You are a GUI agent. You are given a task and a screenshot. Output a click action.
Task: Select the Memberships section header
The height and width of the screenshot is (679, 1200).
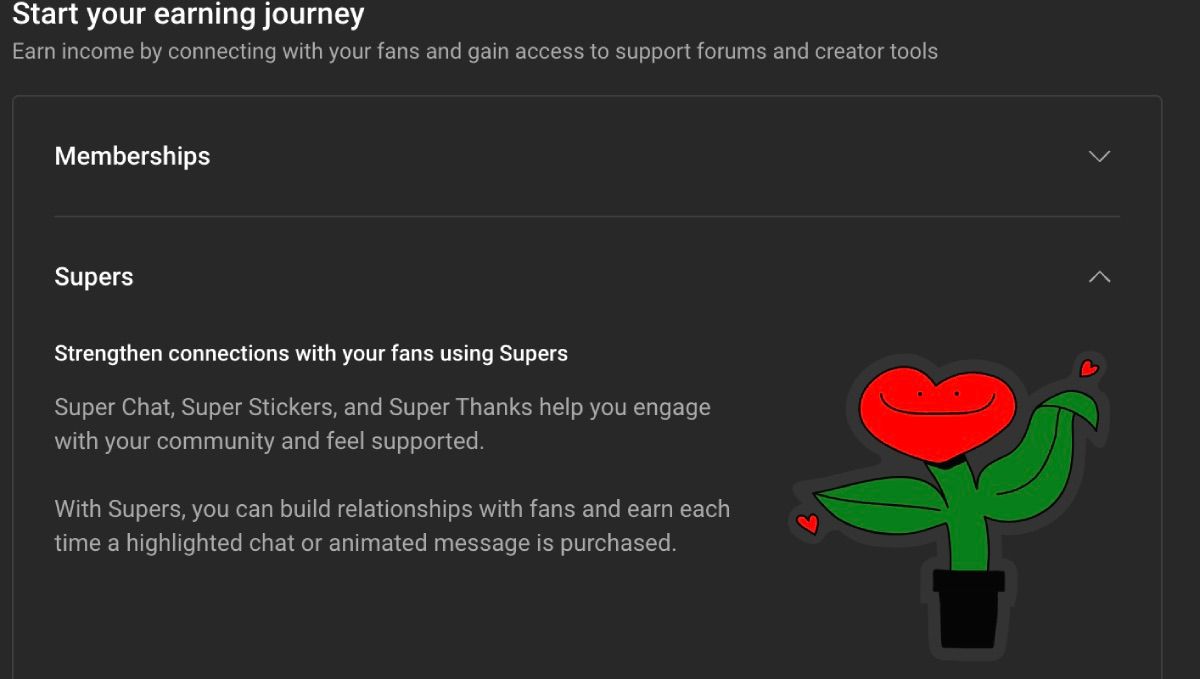click(x=132, y=156)
